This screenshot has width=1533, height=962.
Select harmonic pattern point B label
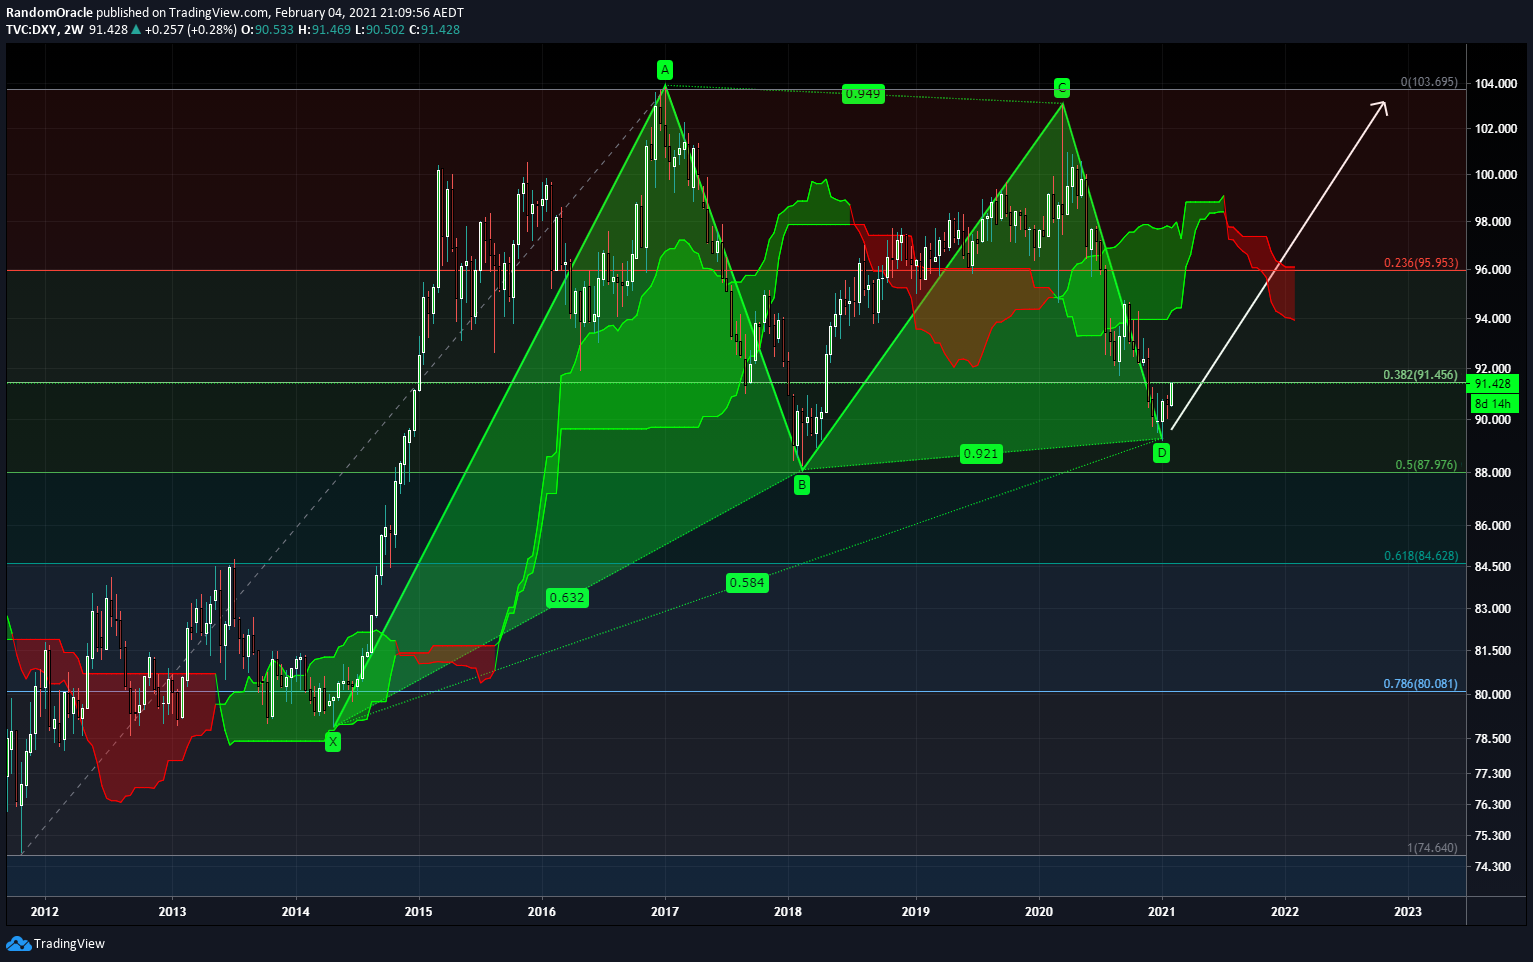pos(802,486)
